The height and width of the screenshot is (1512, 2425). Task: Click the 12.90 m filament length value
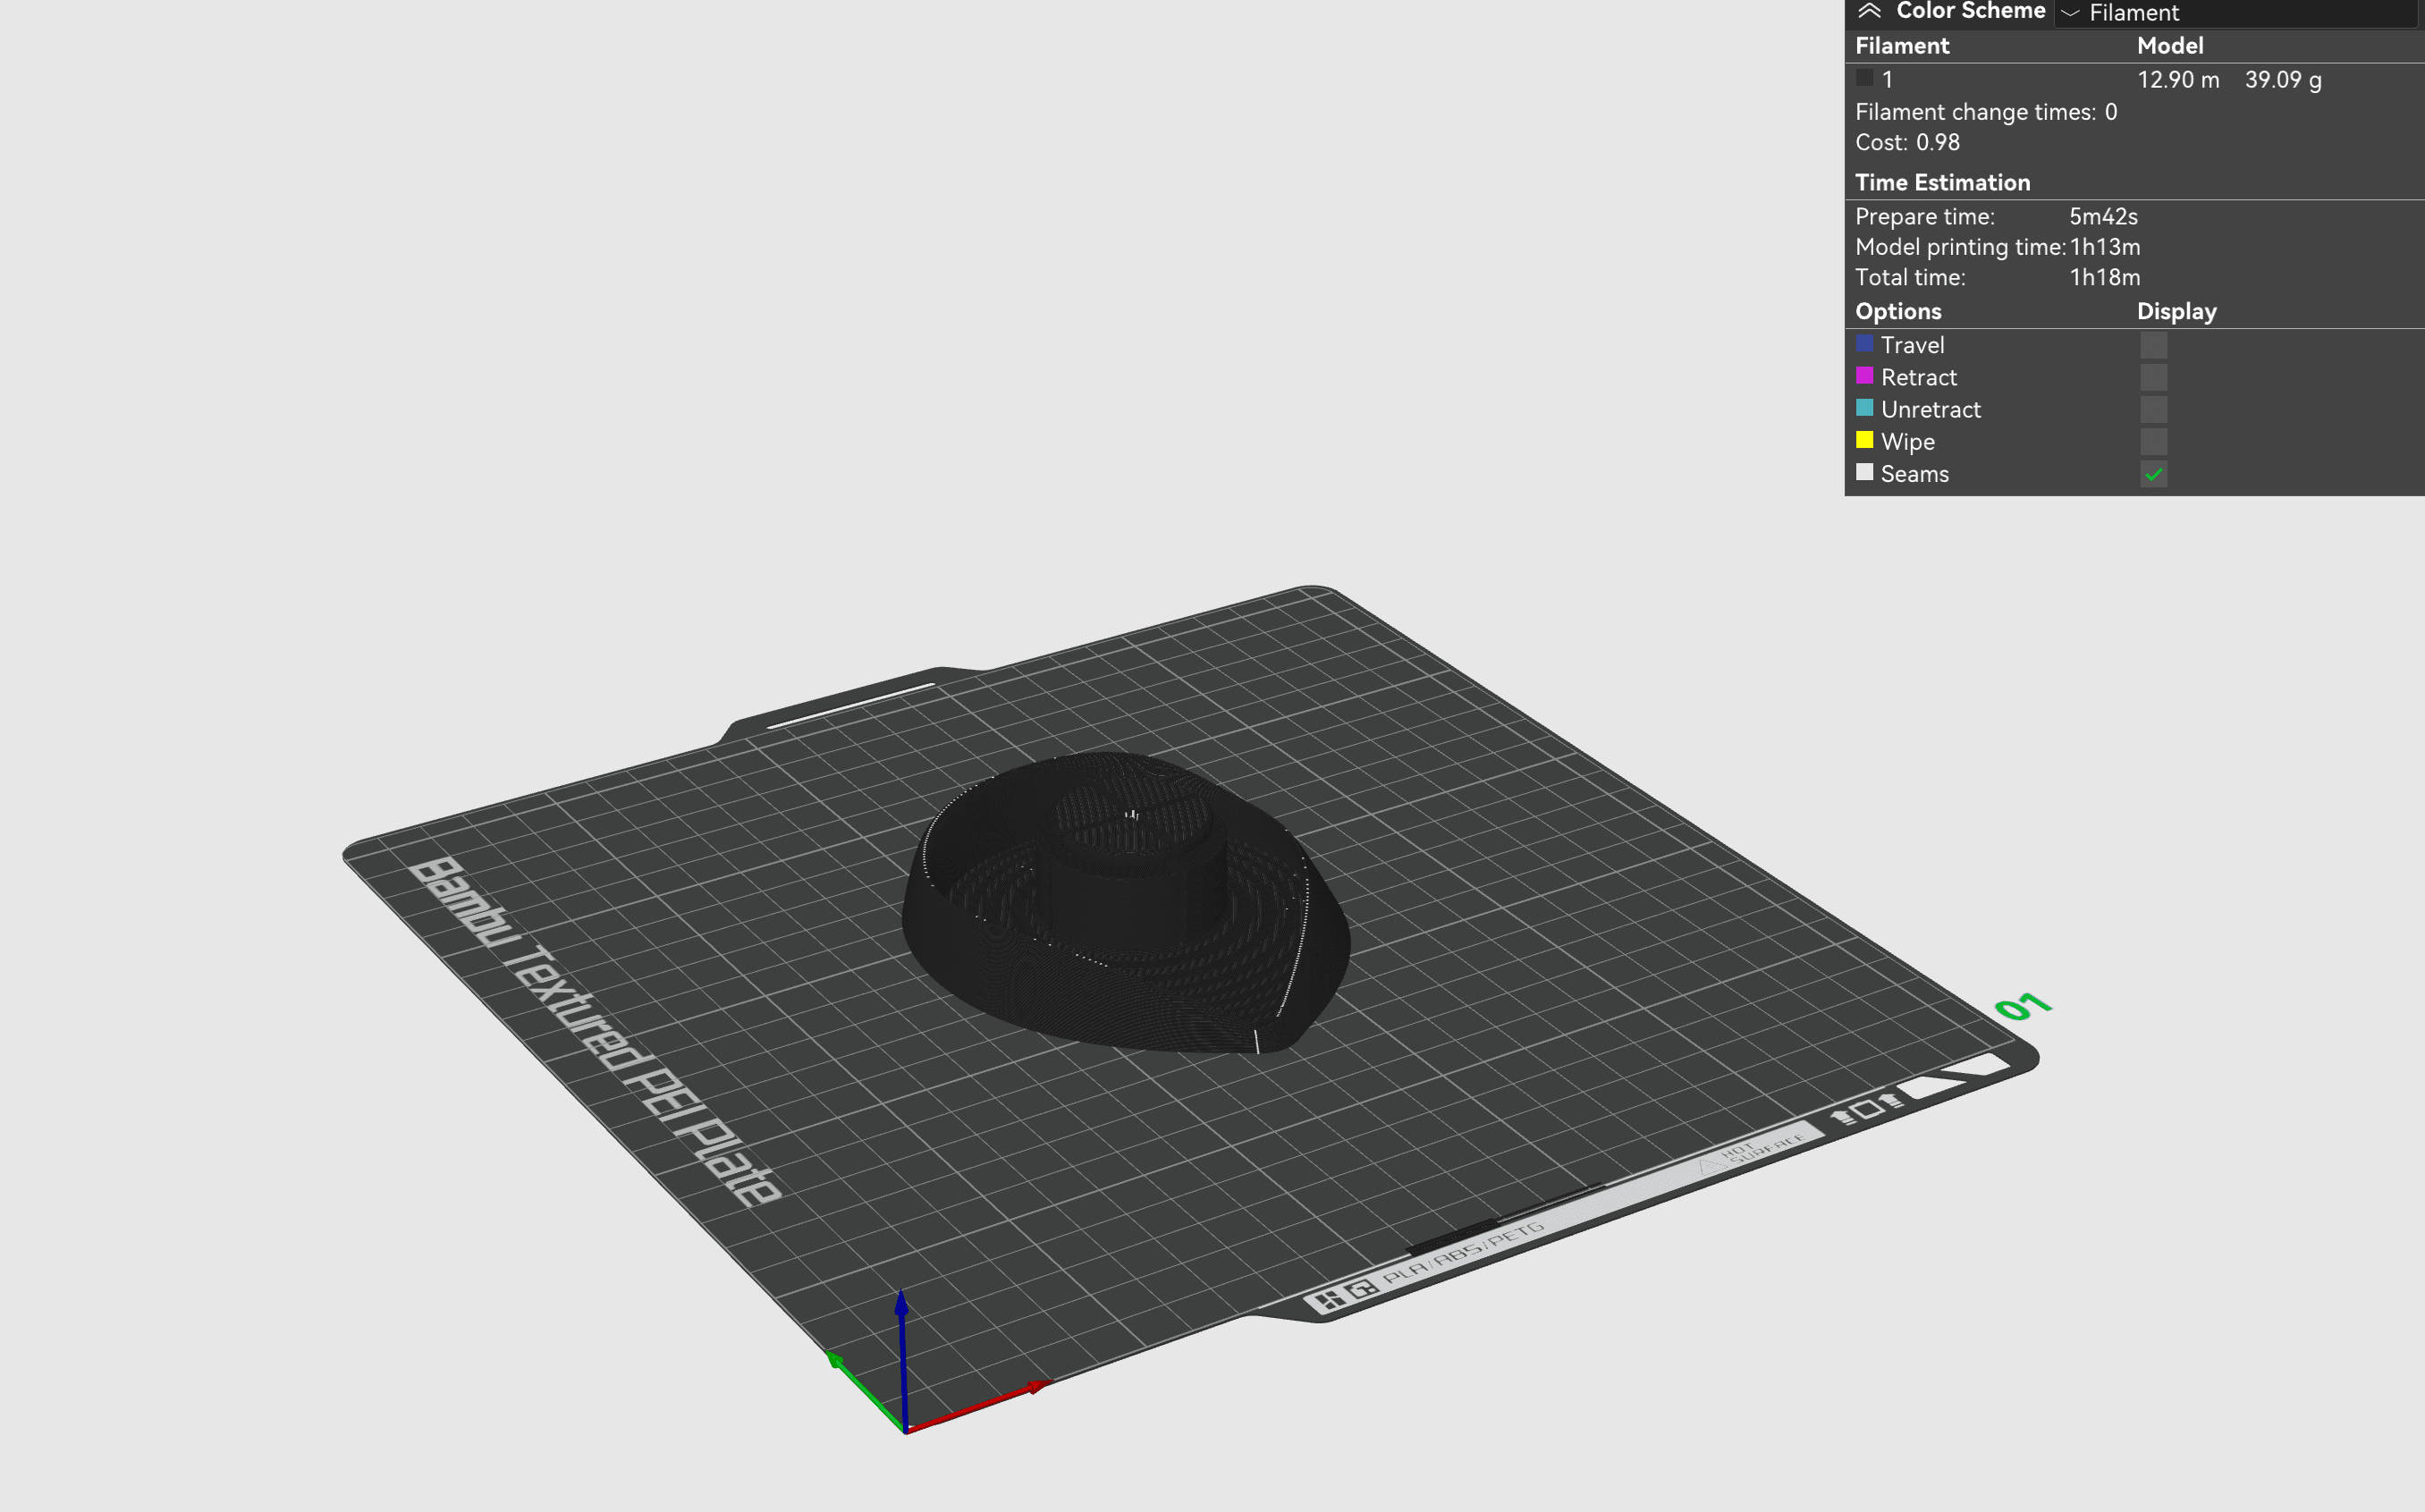[x=2178, y=80]
